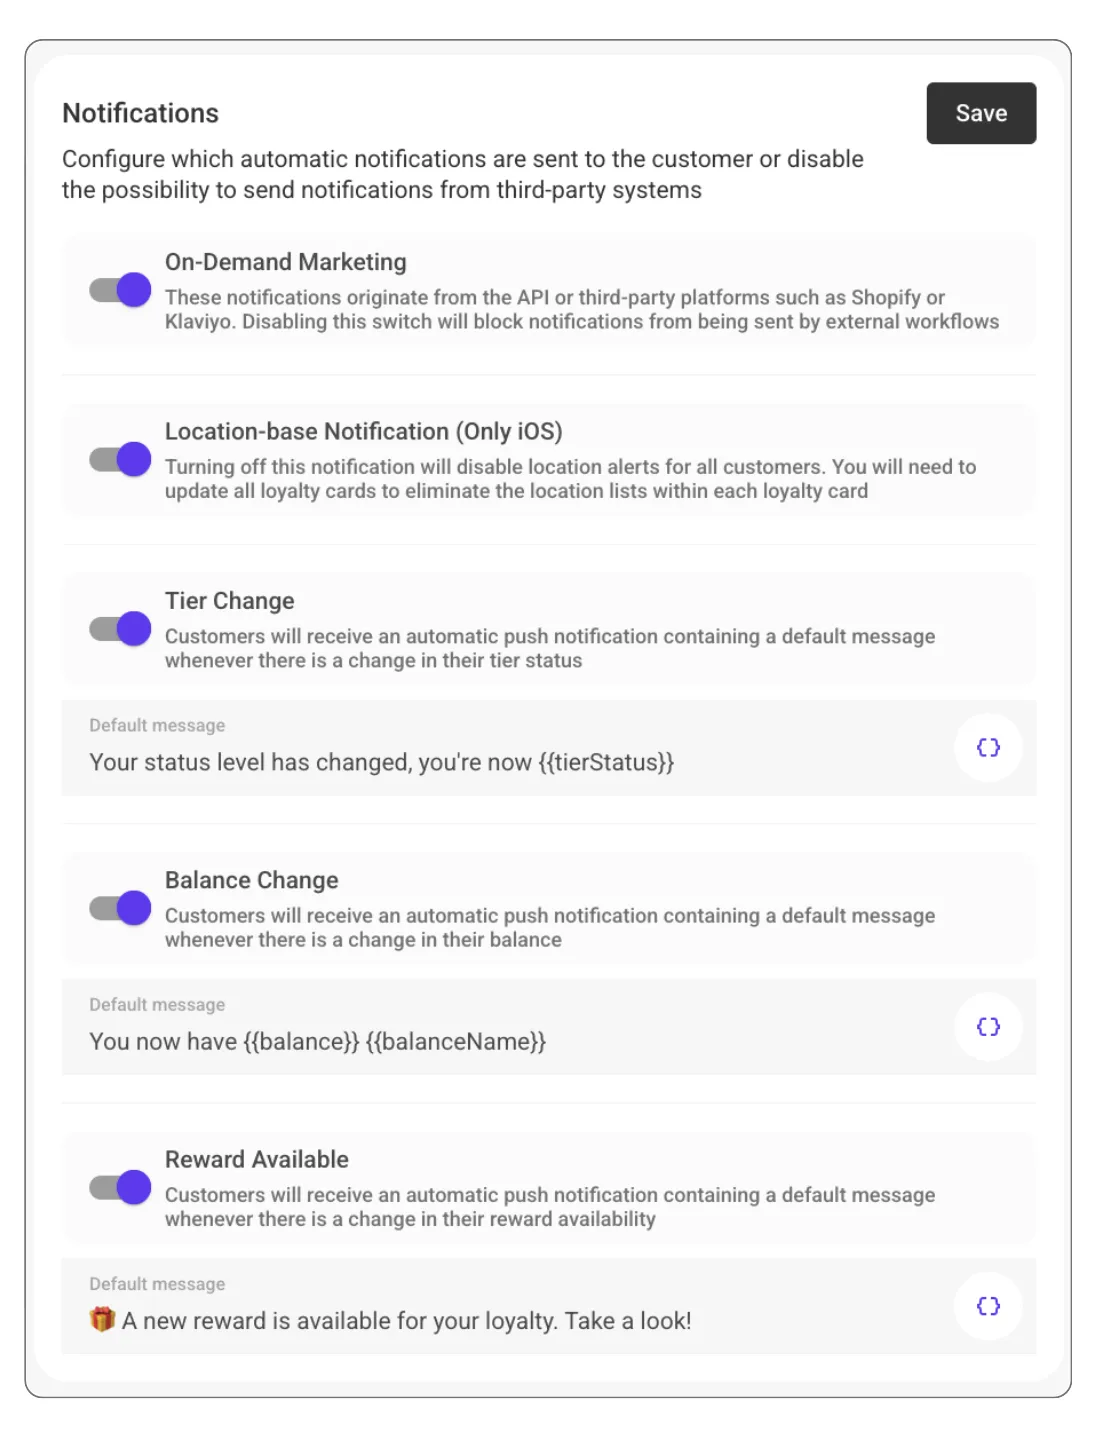Focus the balance default message input
1104x1442 pixels.
click(x=317, y=1041)
